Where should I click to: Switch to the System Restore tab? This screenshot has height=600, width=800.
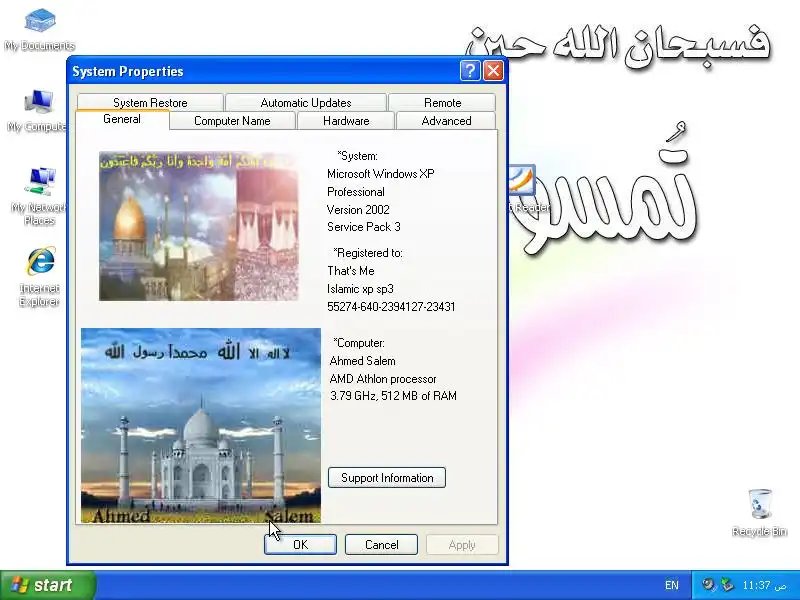[x=150, y=103]
